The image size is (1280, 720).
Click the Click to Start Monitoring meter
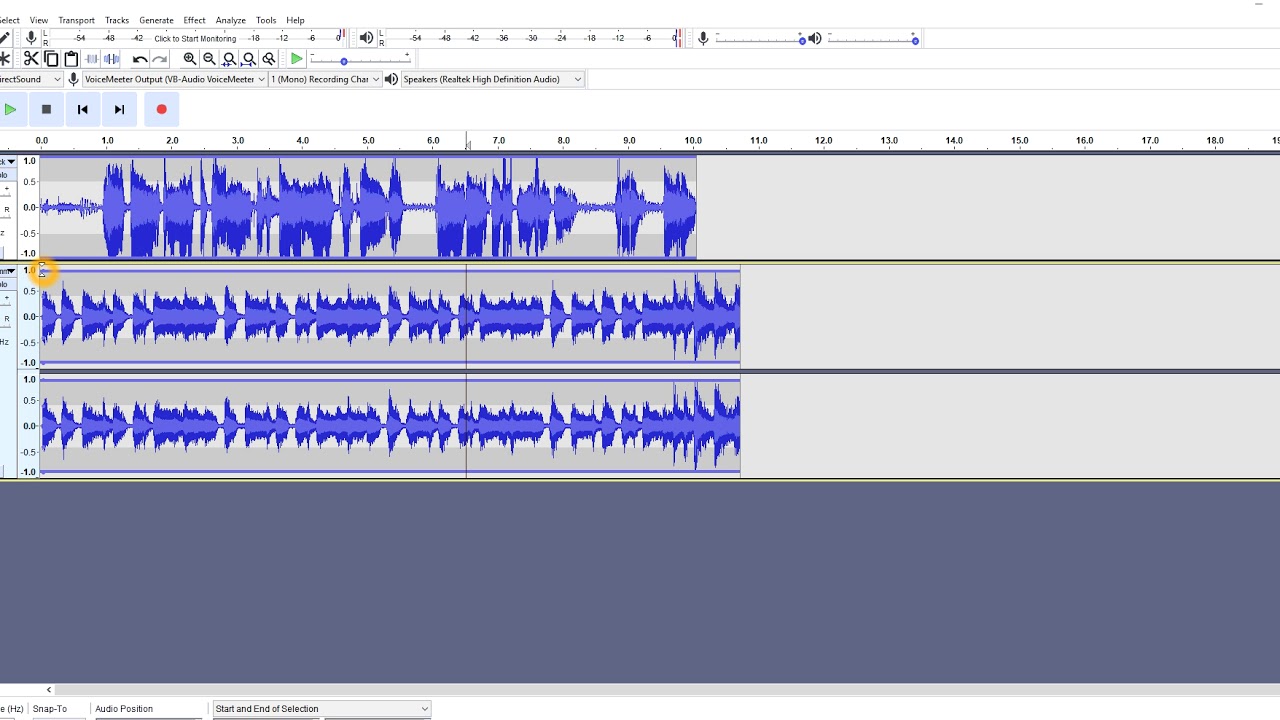(195, 38)
